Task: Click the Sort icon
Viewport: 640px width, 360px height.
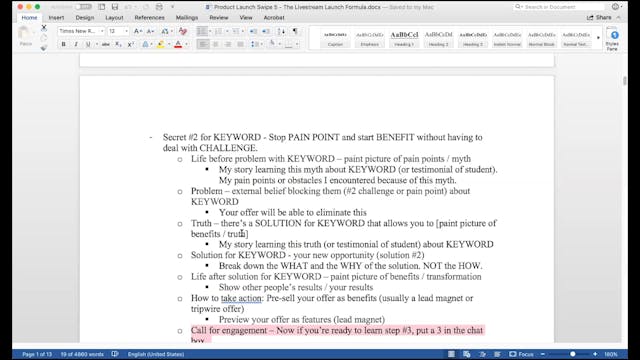Action: (x=281, y=31)
